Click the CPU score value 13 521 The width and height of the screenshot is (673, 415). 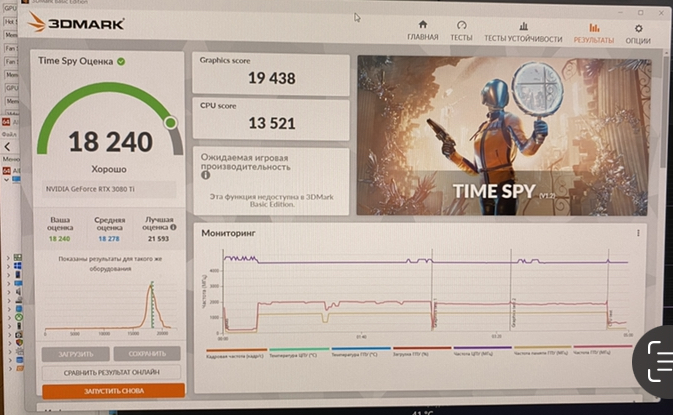(x=272, y=124)
